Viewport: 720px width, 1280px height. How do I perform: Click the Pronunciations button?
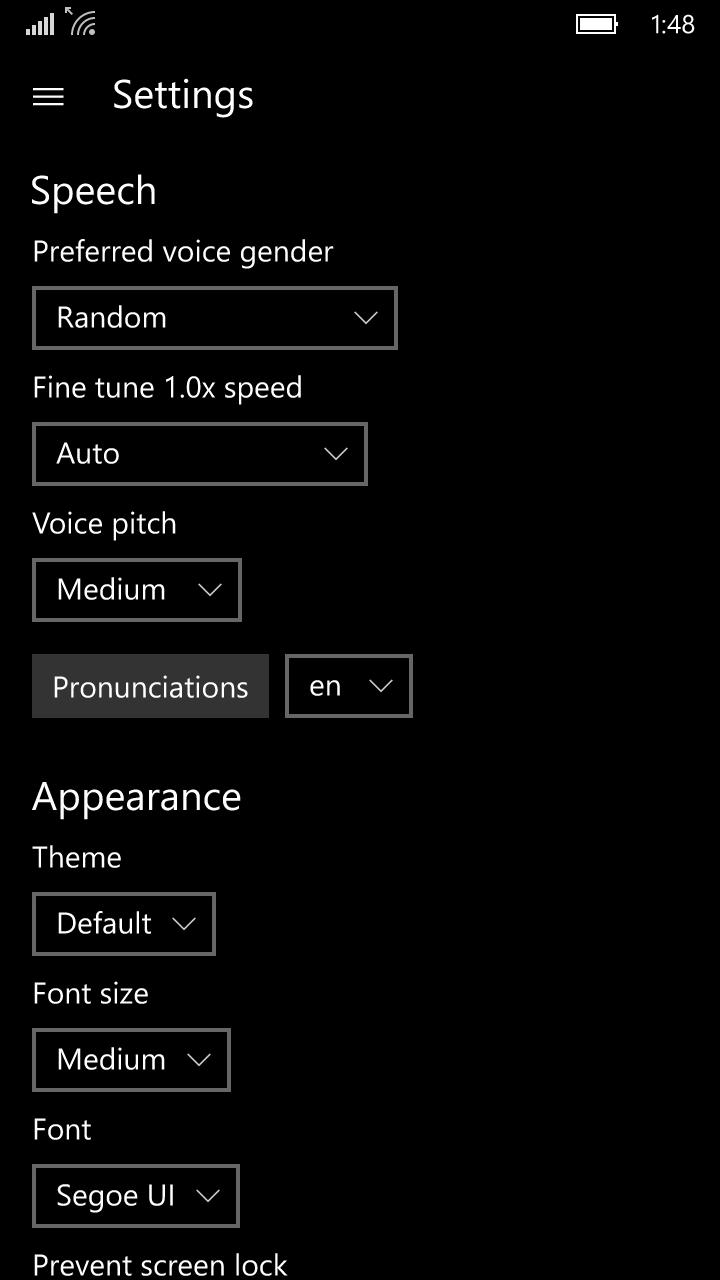point(150,687)
